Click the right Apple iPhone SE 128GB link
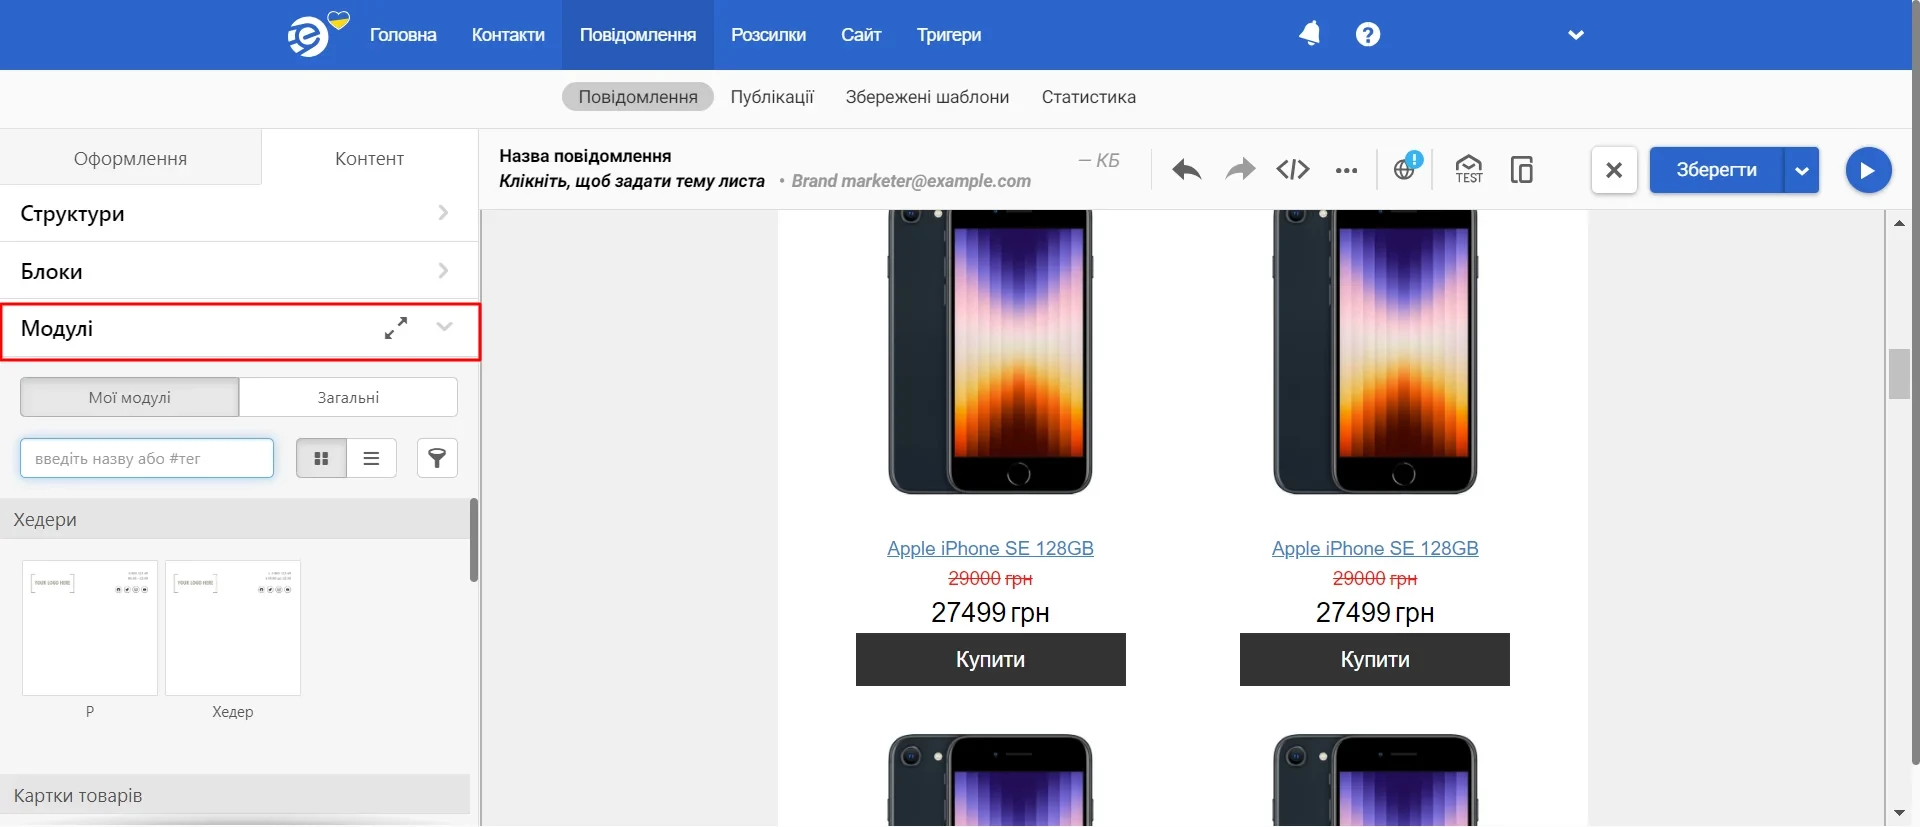 click(x=1375, y=548)
